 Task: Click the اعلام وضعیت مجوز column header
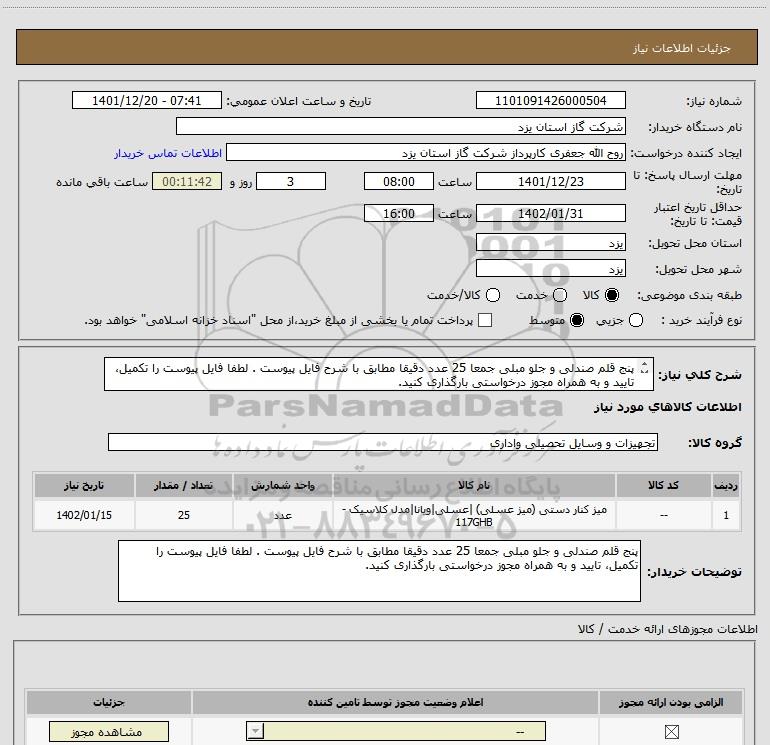point(395,702)
